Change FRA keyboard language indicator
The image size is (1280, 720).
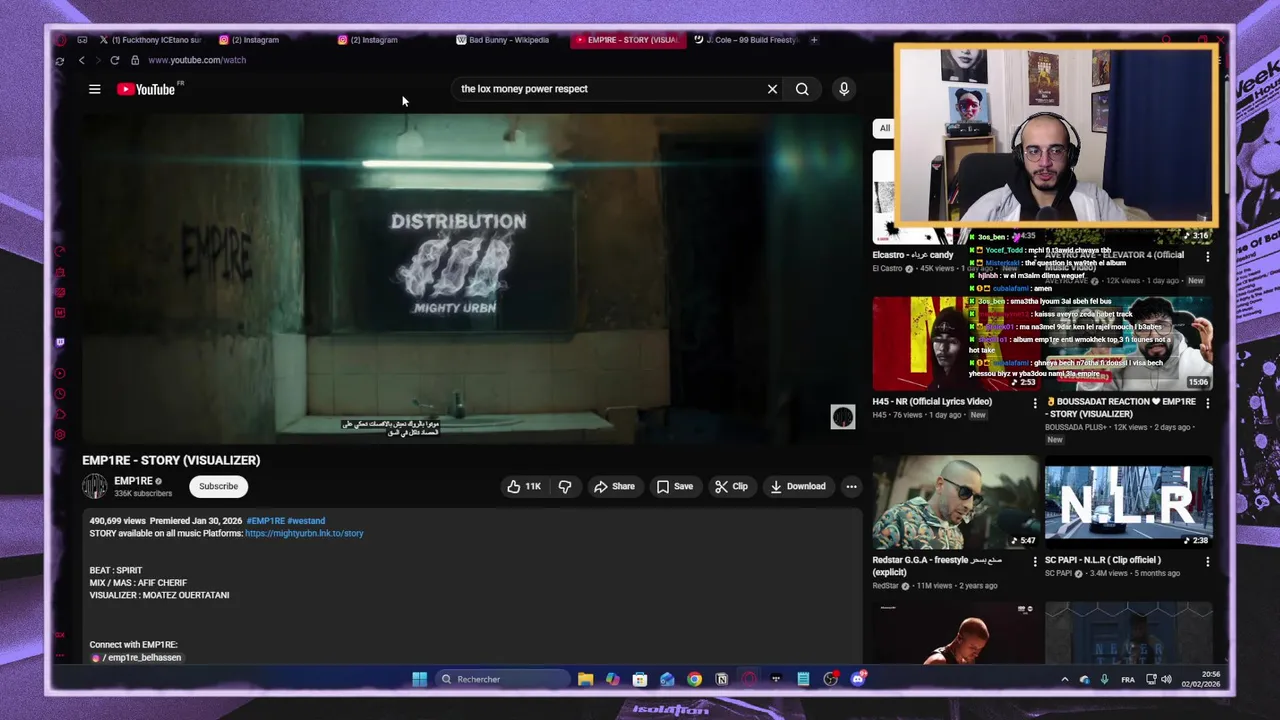tap(1128, 679)
